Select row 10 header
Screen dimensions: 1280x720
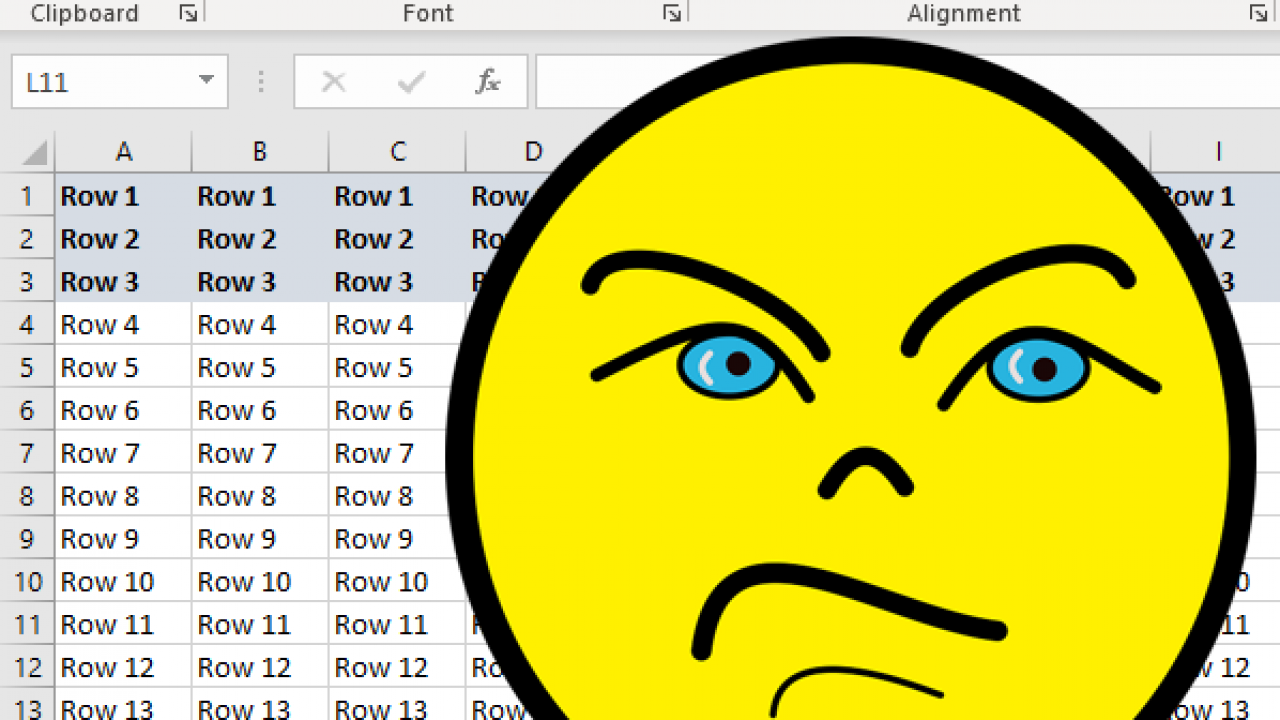(x=27, y=582)
